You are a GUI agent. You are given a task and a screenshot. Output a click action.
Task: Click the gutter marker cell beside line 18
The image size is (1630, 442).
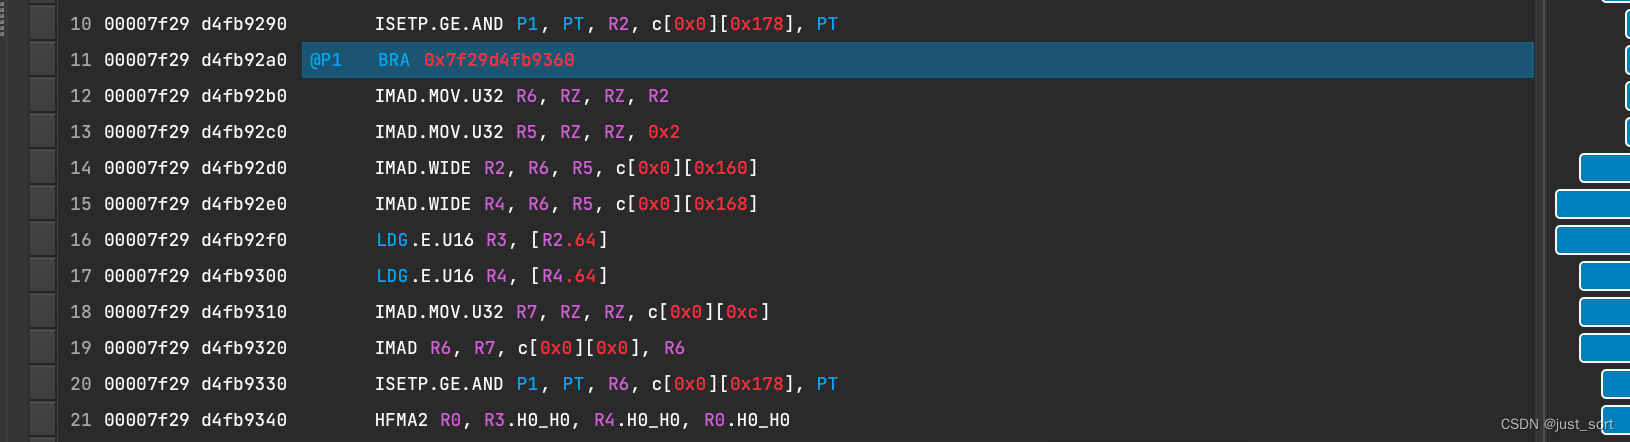[x=42, y=312]
